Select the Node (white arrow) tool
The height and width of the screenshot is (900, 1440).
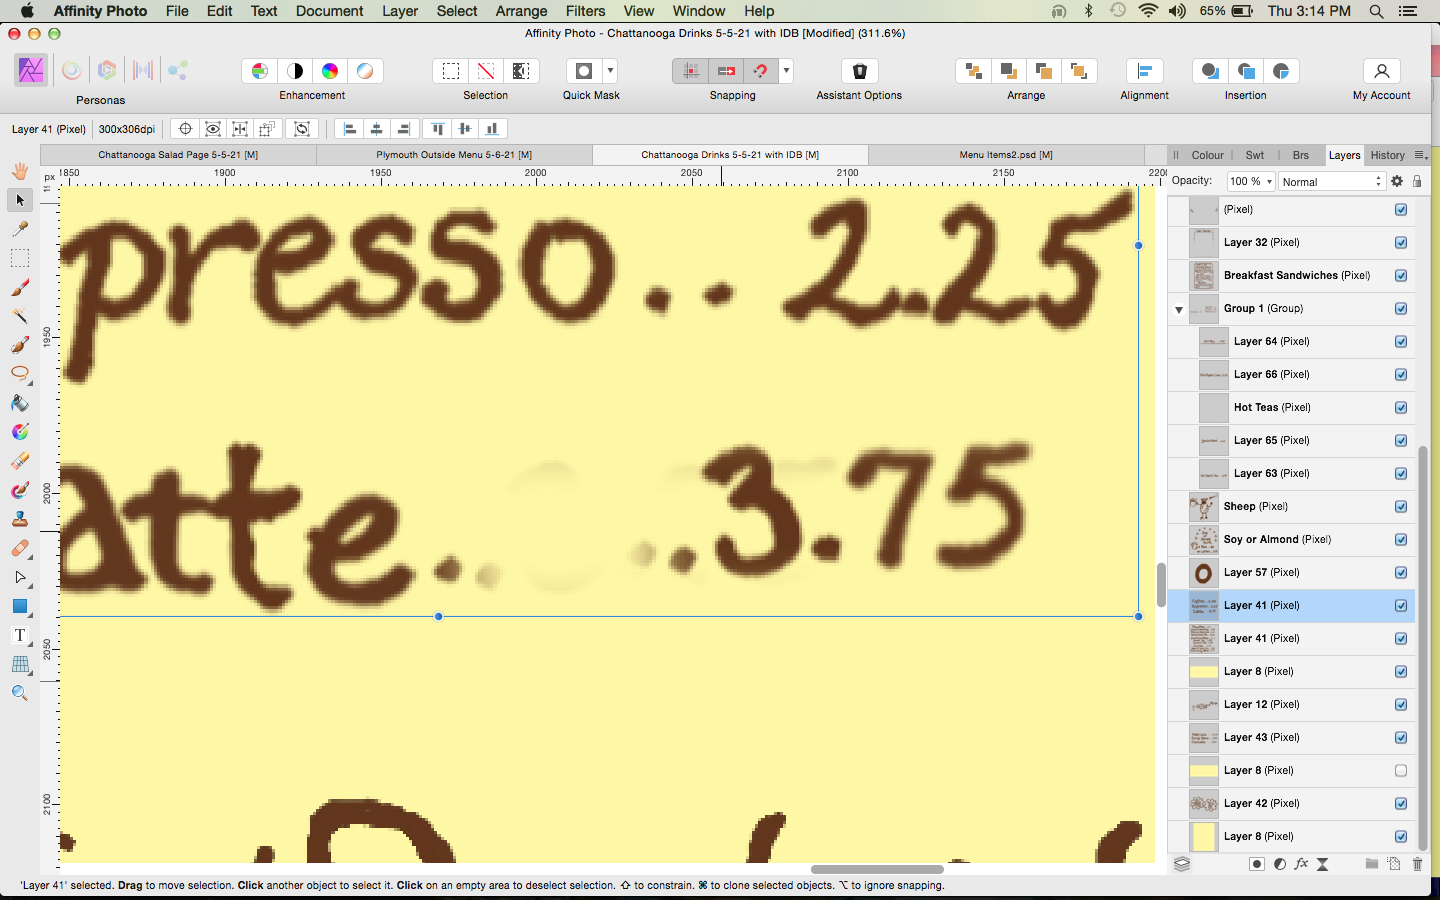tap(19, 577)
